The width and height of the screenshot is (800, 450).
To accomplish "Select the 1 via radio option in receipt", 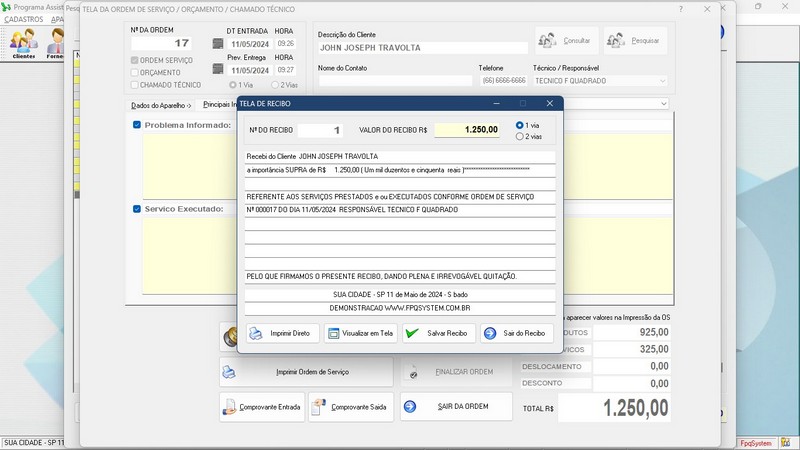I will coord(520,125).
